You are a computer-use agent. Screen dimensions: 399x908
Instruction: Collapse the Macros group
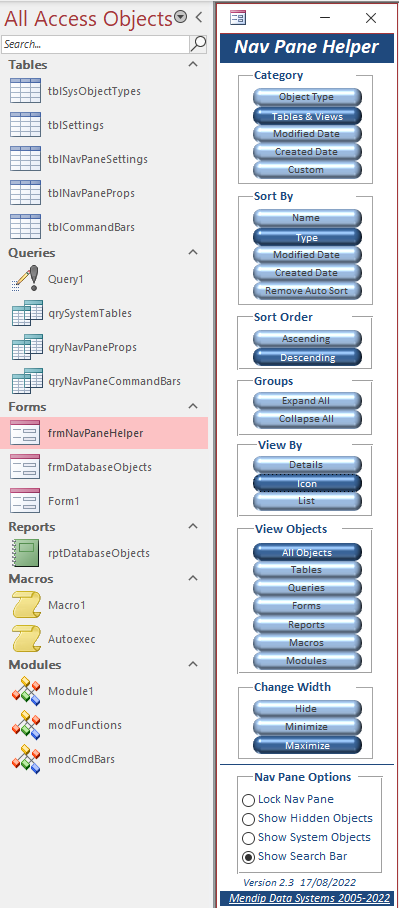coord(193,578)
